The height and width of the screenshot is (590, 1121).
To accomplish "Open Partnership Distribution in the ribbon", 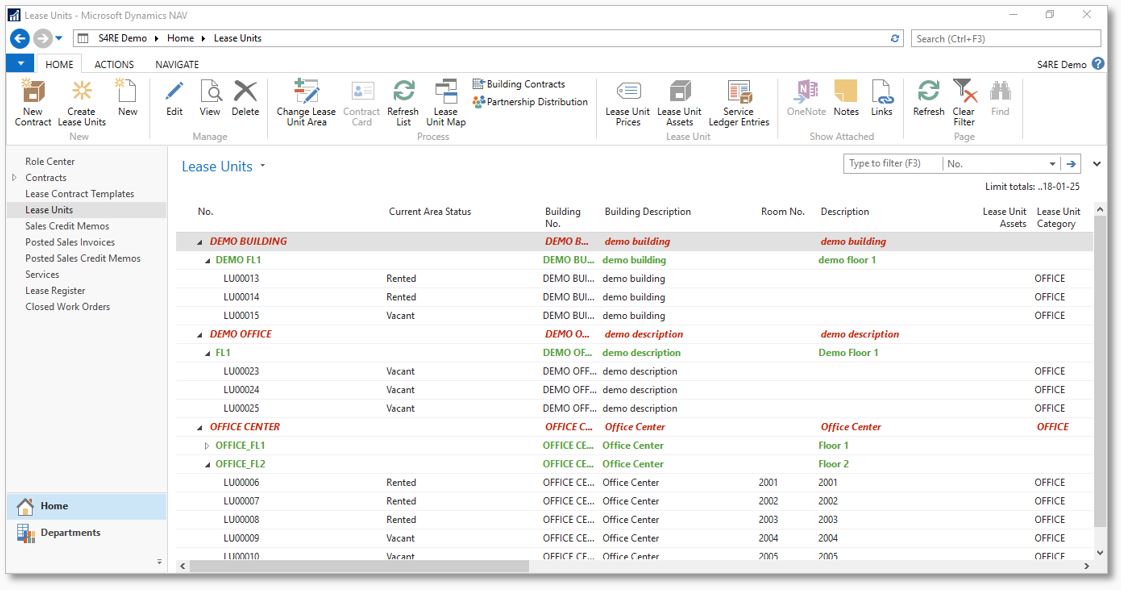I will click(530, 102).
